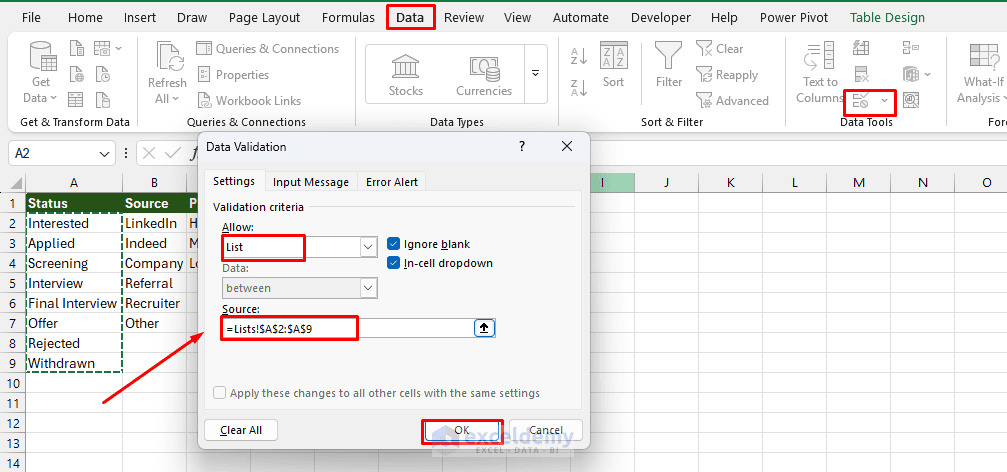Select the LinkedIn cell
The height and width of the screenshot is (472, 1007).
[x=154, y=223]
